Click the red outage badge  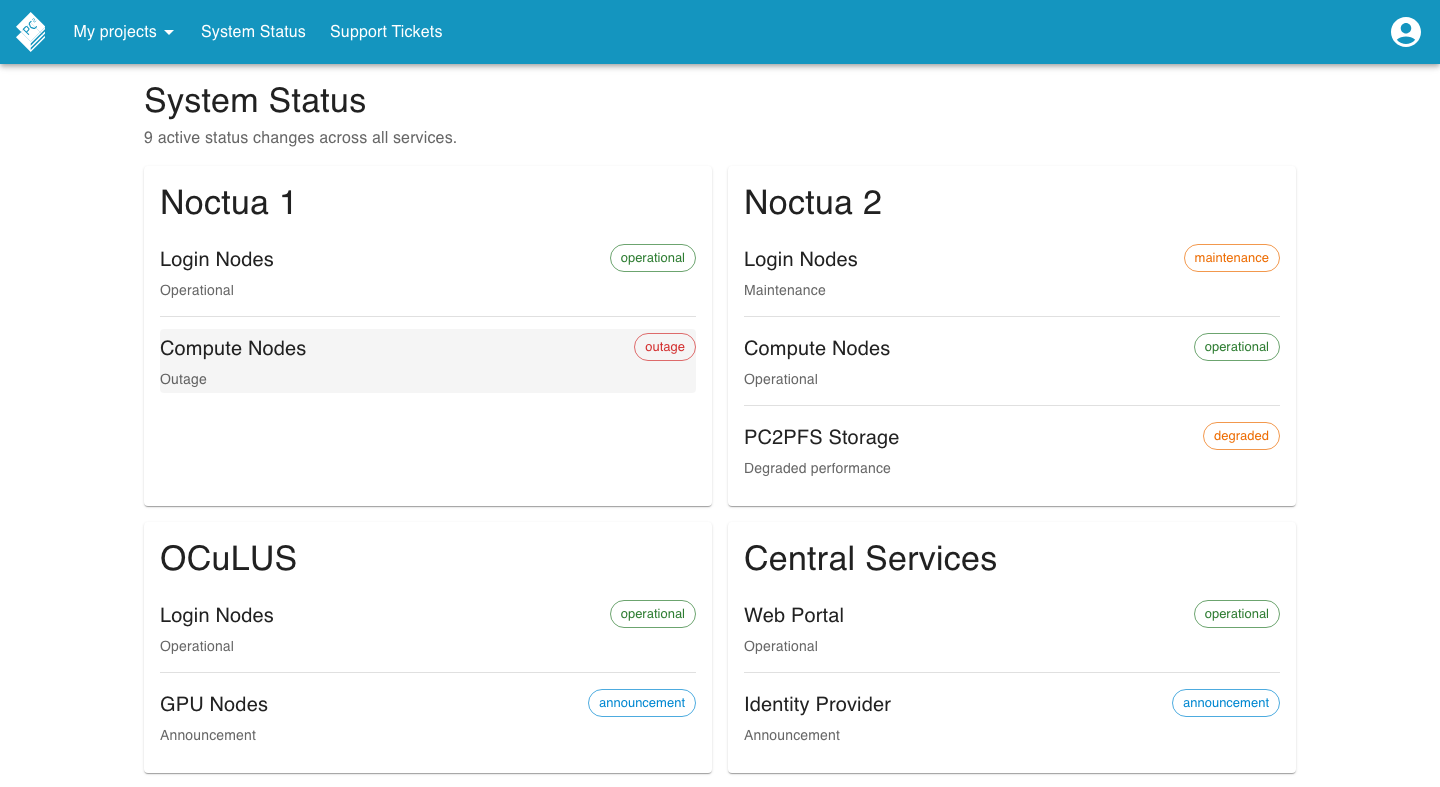coord(665,347)
